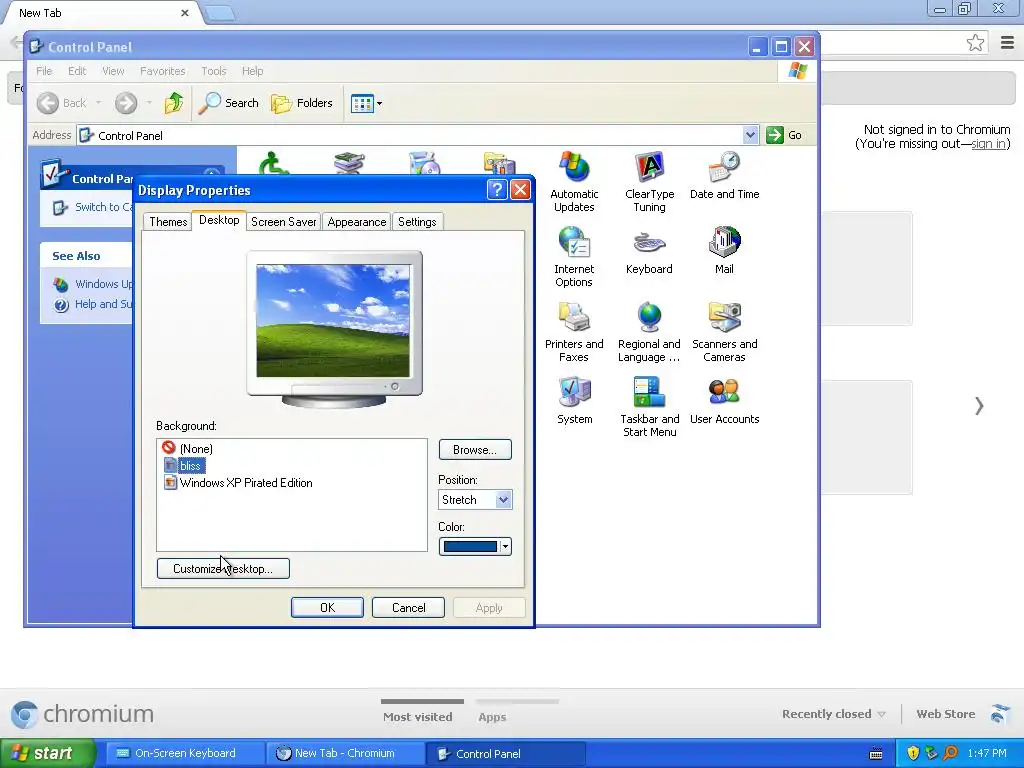Click Search in Control Panel toolbar
Screen dimensions: 1024x768
pyautogui.click(x=229, y=103)
